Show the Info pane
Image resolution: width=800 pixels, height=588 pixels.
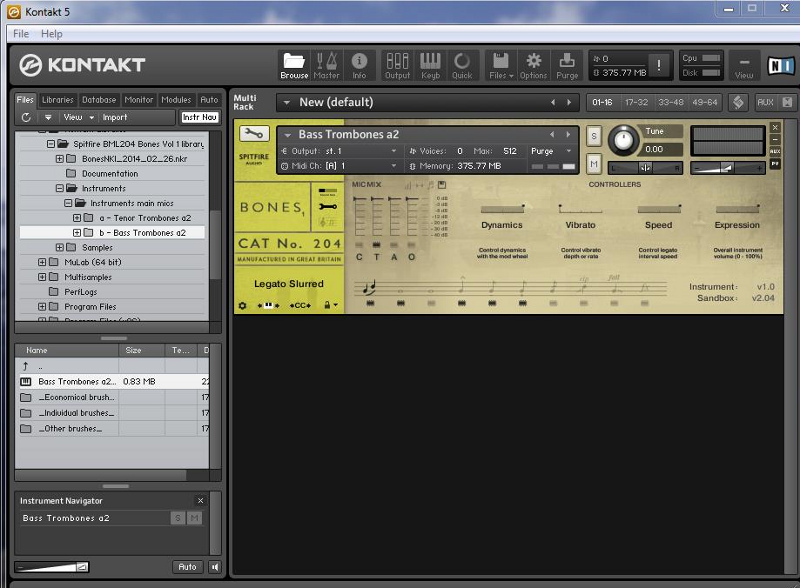[359, 65]
